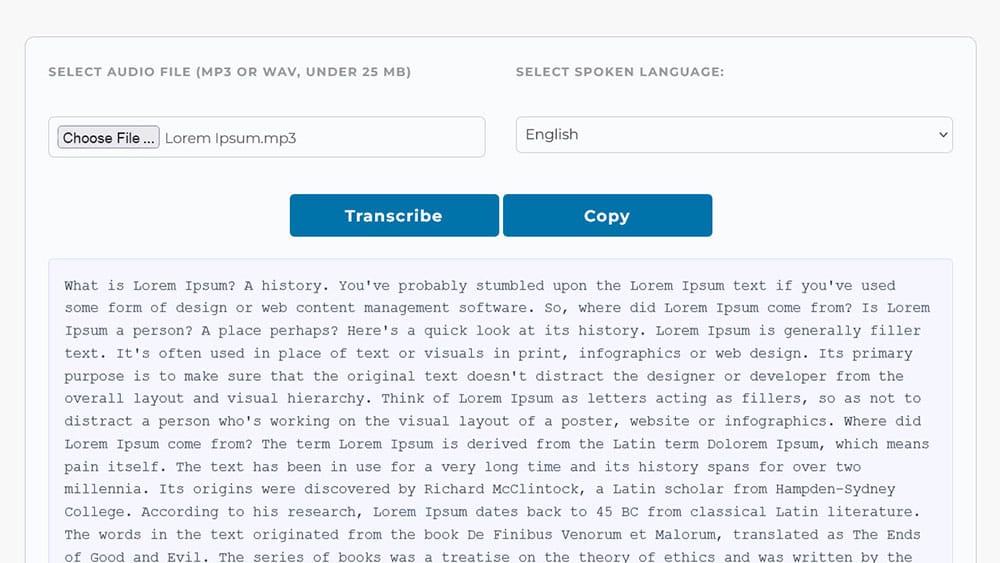Click the Transcribe button
Screen dimensions: 1000x563
394,216
